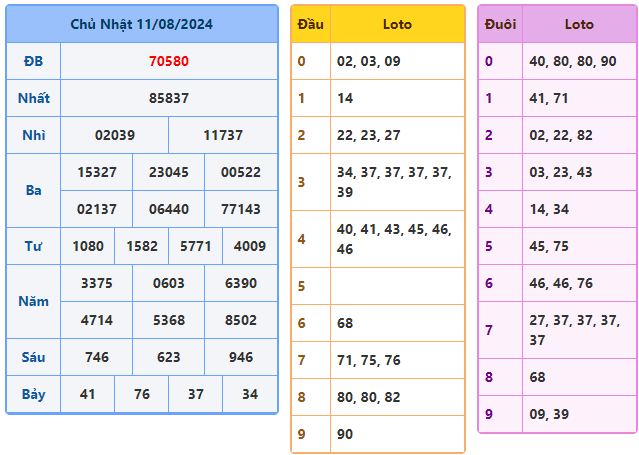The height and width of the screenshot is (455, 639).
Task: Select the Bảy prize number 76
Action: (x=141, y=394)
